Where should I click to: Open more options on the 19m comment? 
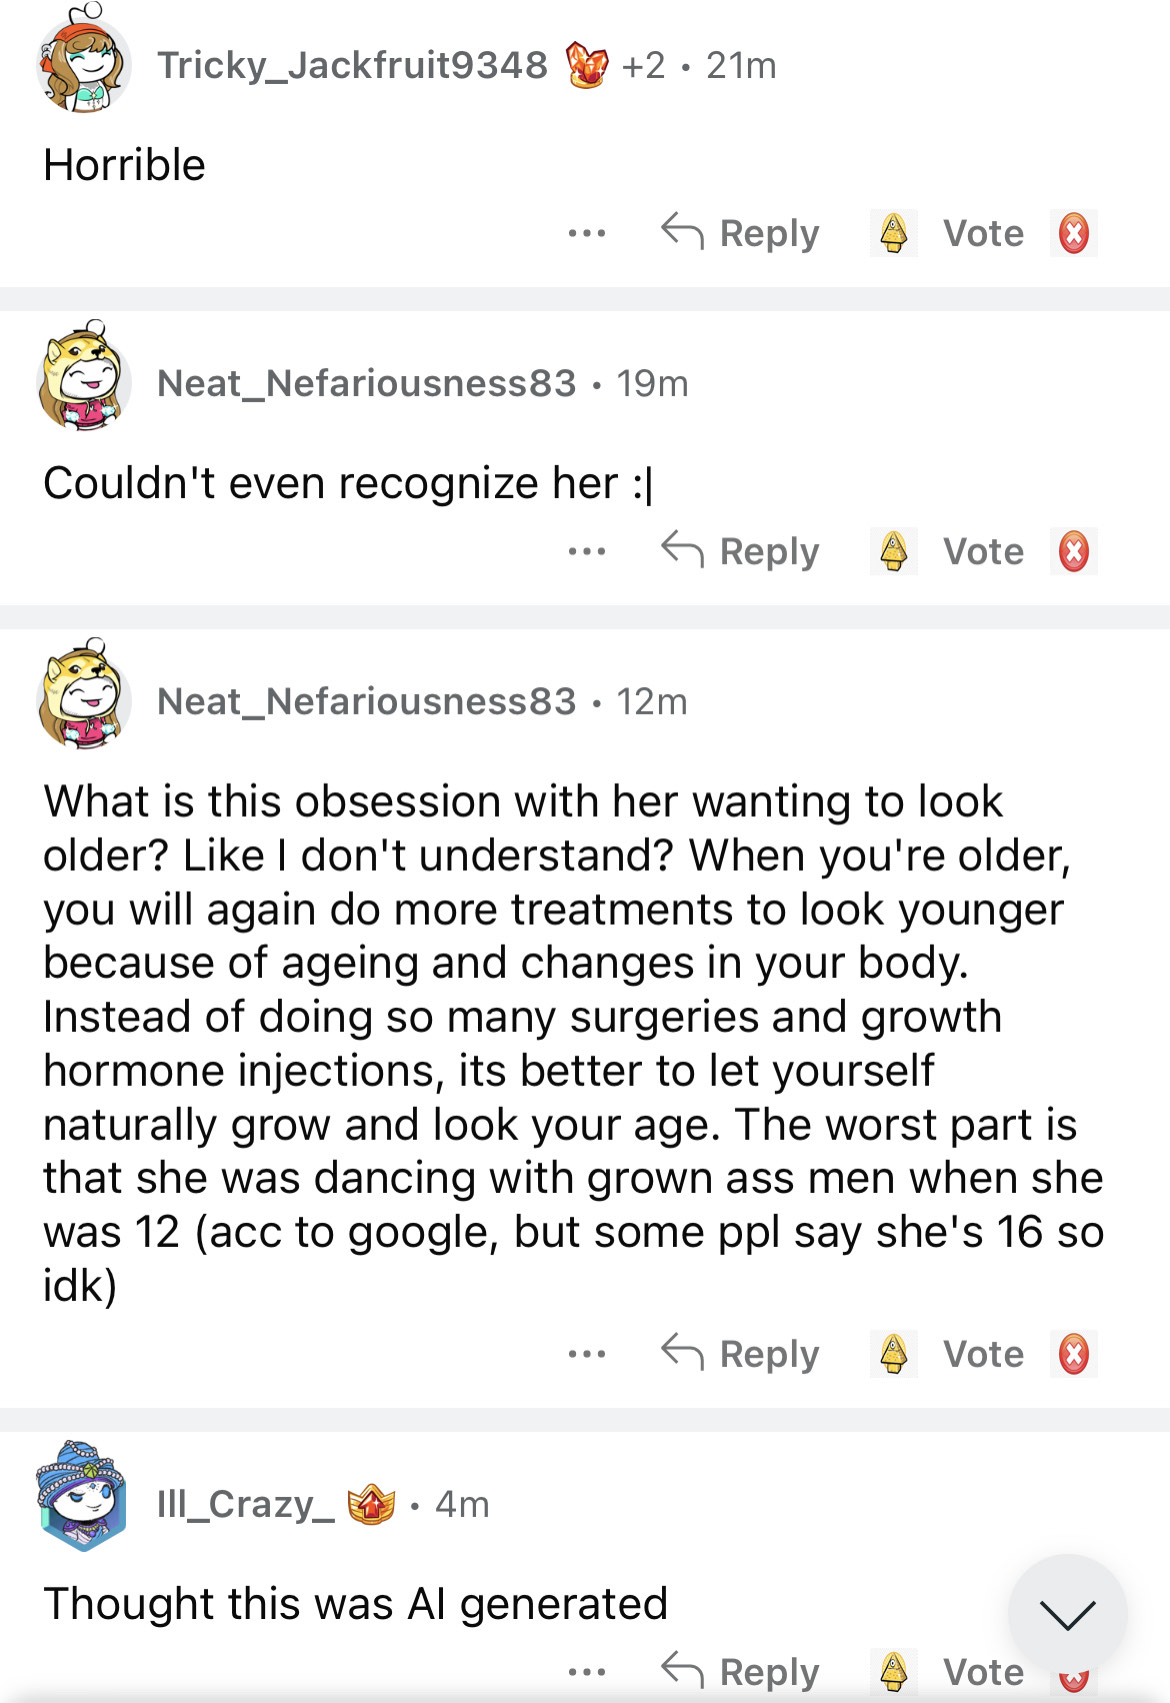[586, 552]
